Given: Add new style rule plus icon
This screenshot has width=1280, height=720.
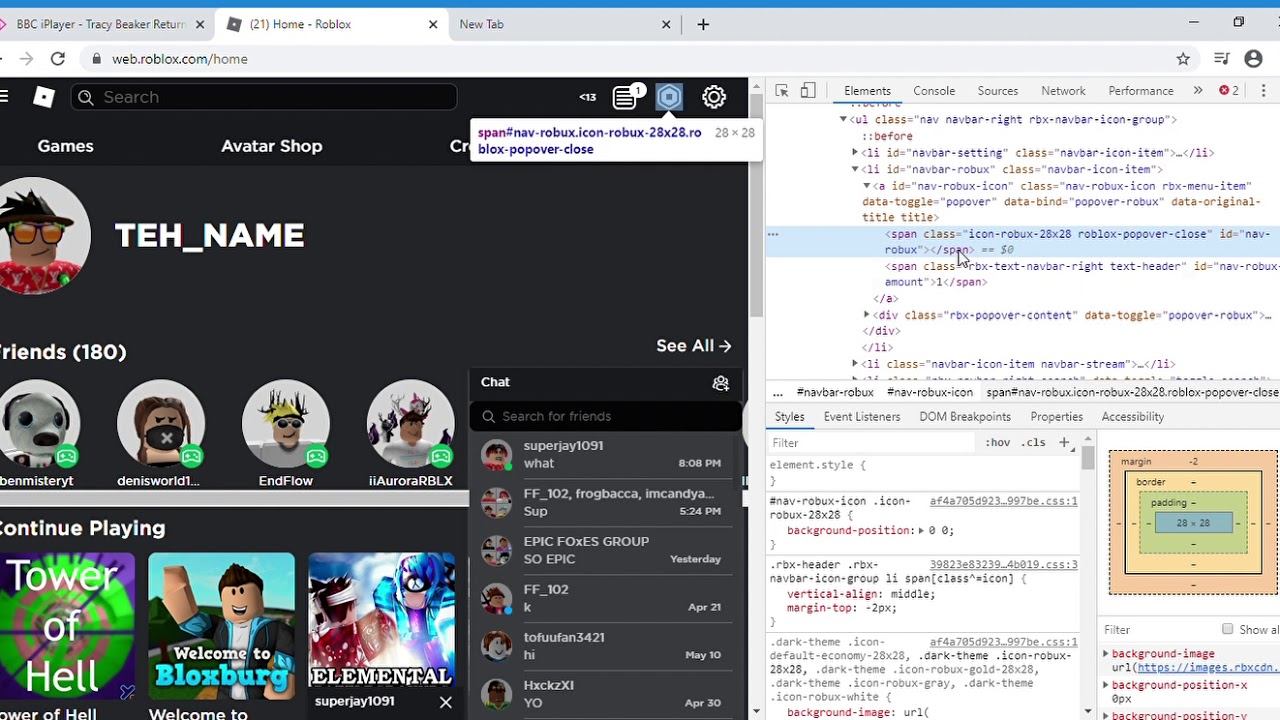Looking at the screenshot, I should (x=1064, y=442).
